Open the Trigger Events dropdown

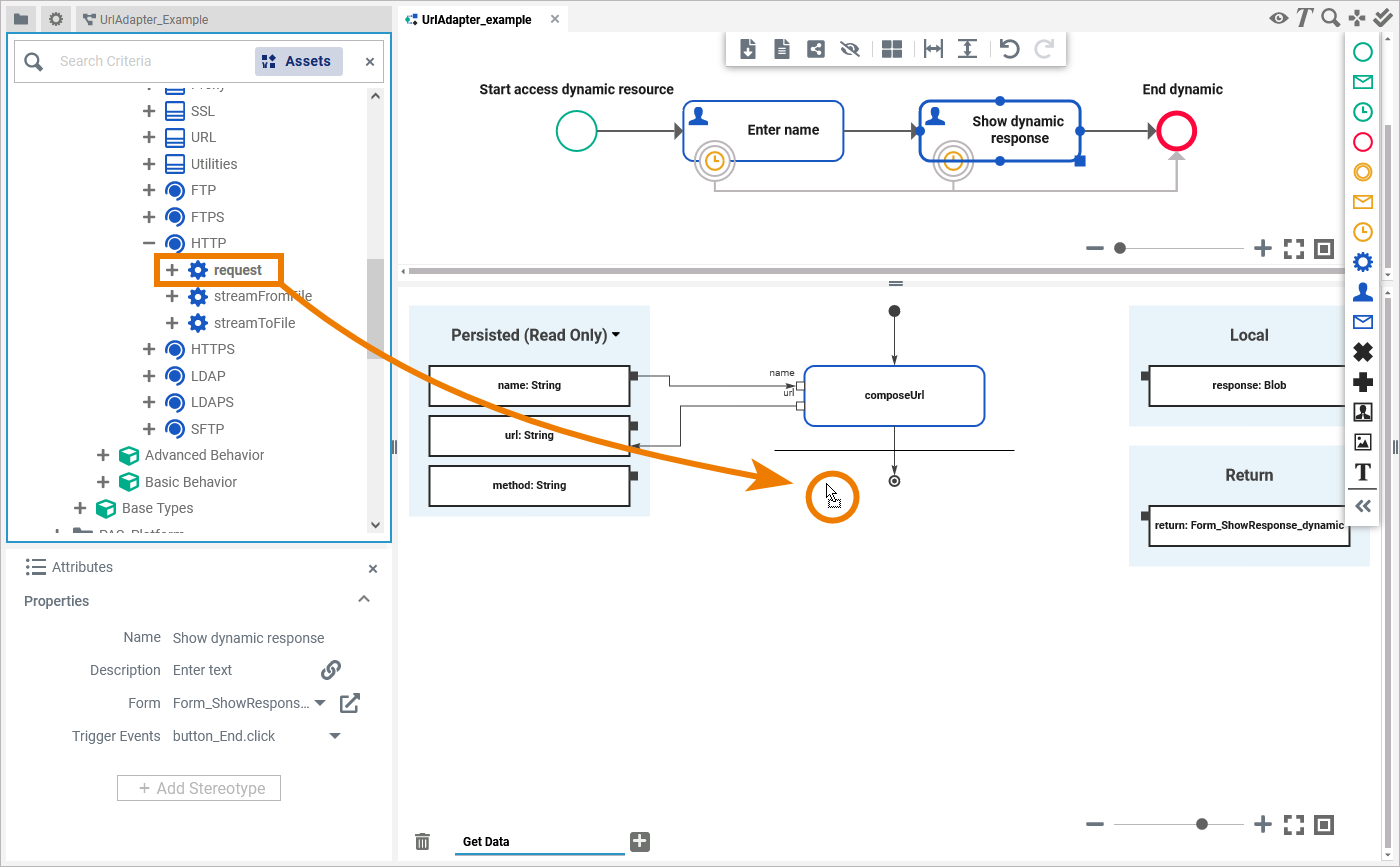335,736
